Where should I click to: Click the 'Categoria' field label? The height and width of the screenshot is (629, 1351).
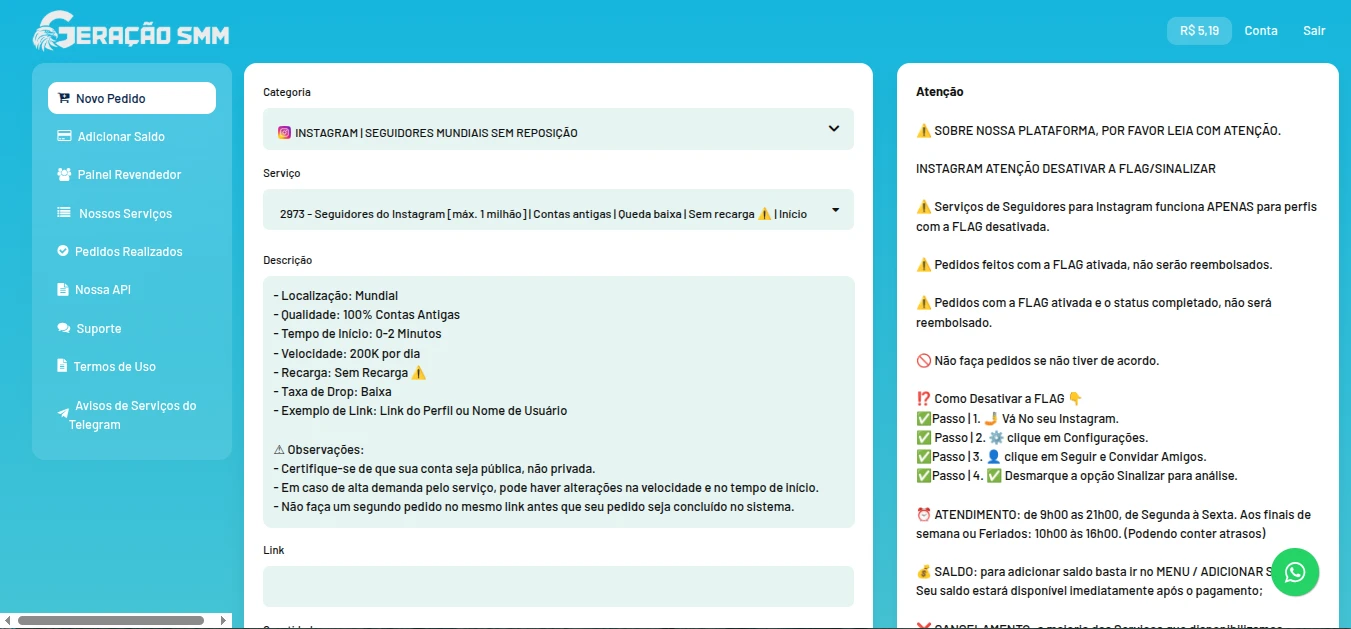click(287, 92)
